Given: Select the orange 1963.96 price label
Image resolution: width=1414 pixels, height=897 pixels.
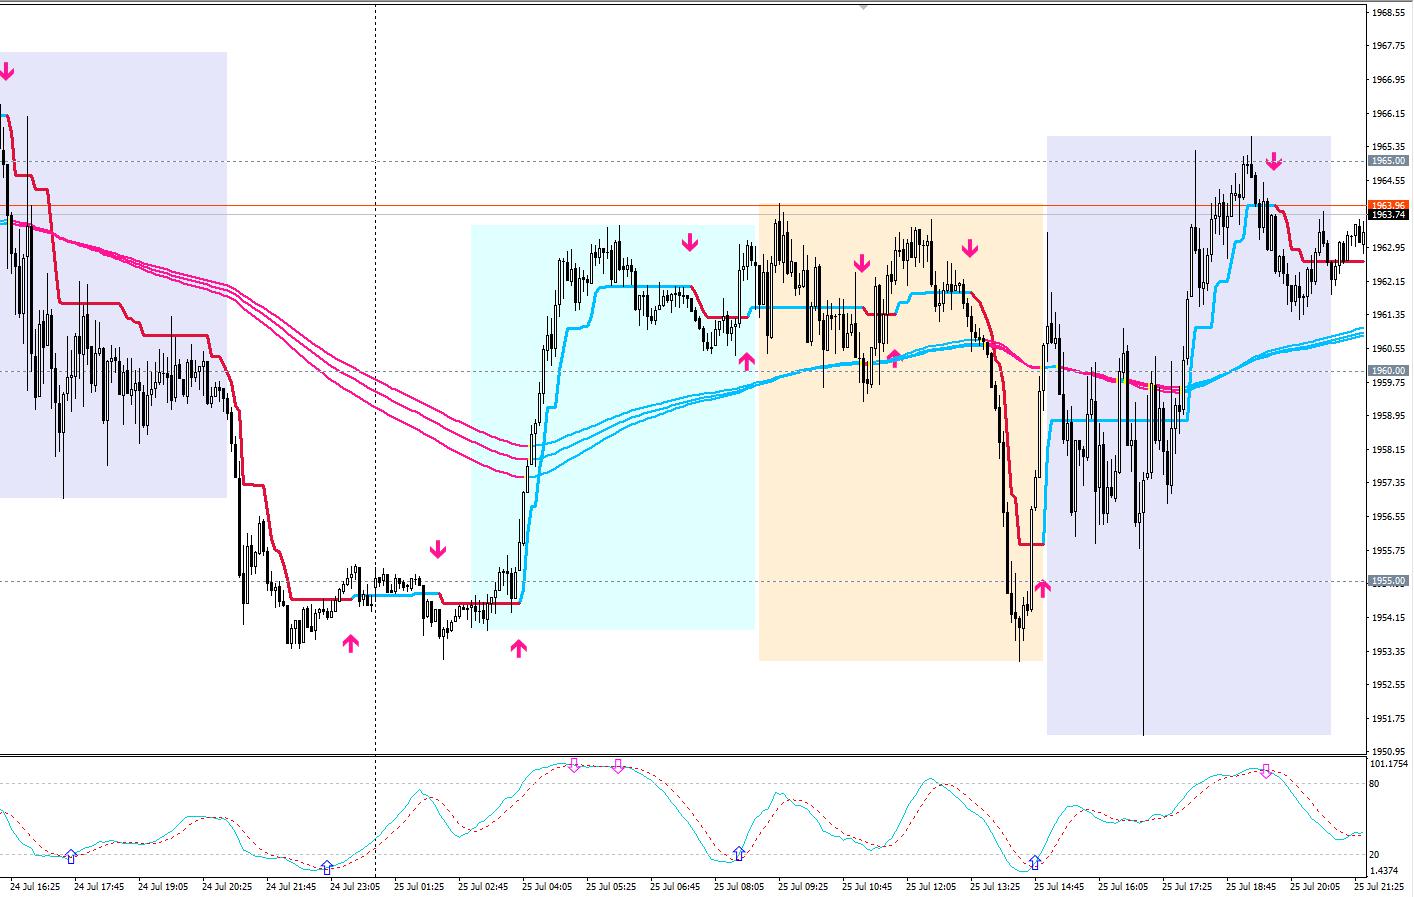Looking at the screenshot, I should [1388, 205].
